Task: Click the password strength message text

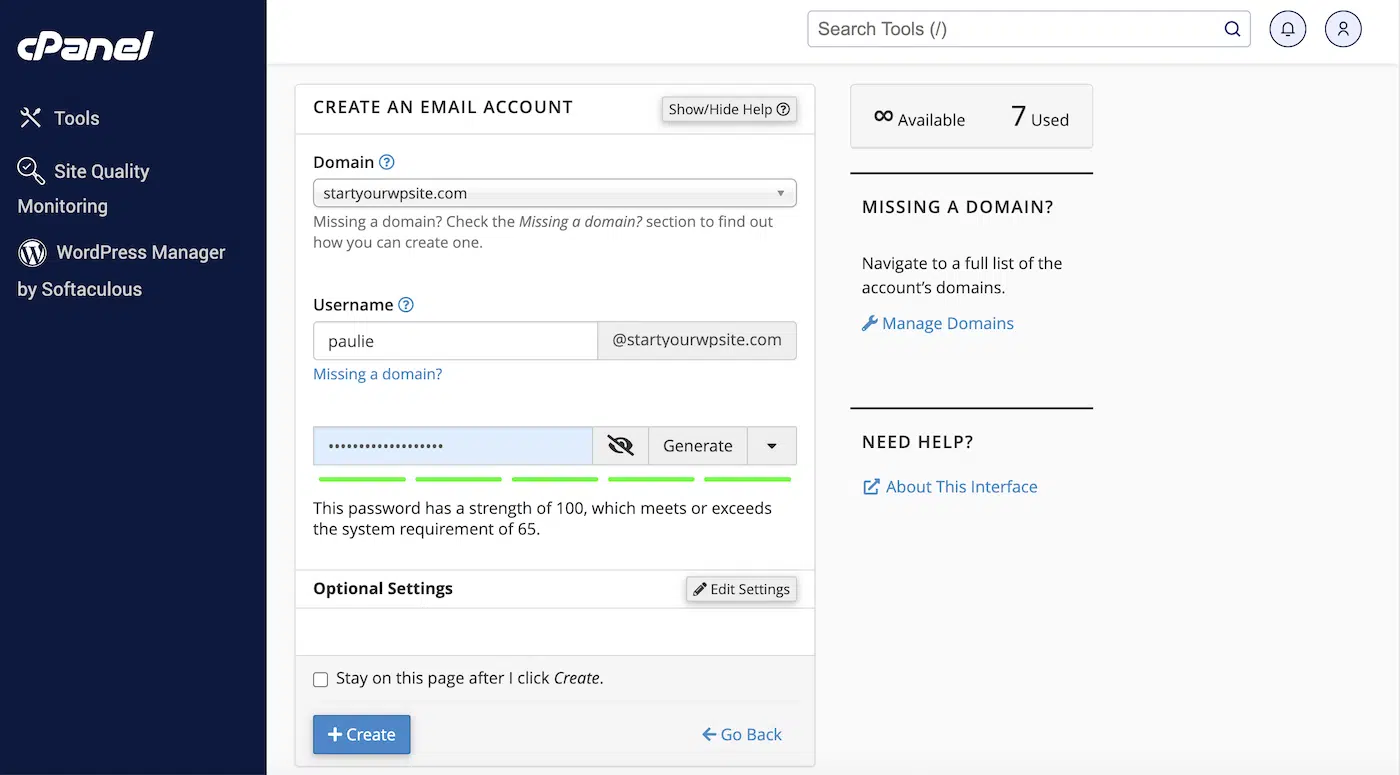Action: [x=543, y=519]
